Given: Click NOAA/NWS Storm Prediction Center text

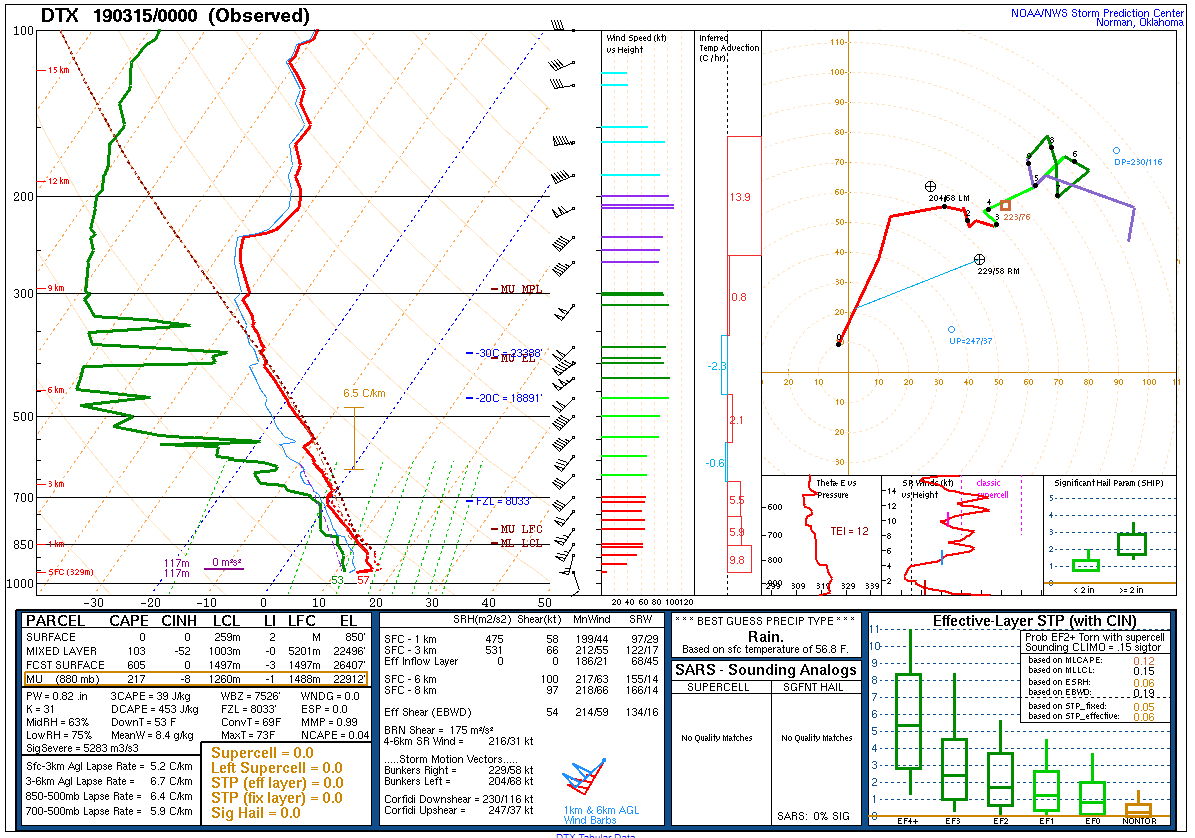Looking at the screenshot, I should click(1097, 13).
